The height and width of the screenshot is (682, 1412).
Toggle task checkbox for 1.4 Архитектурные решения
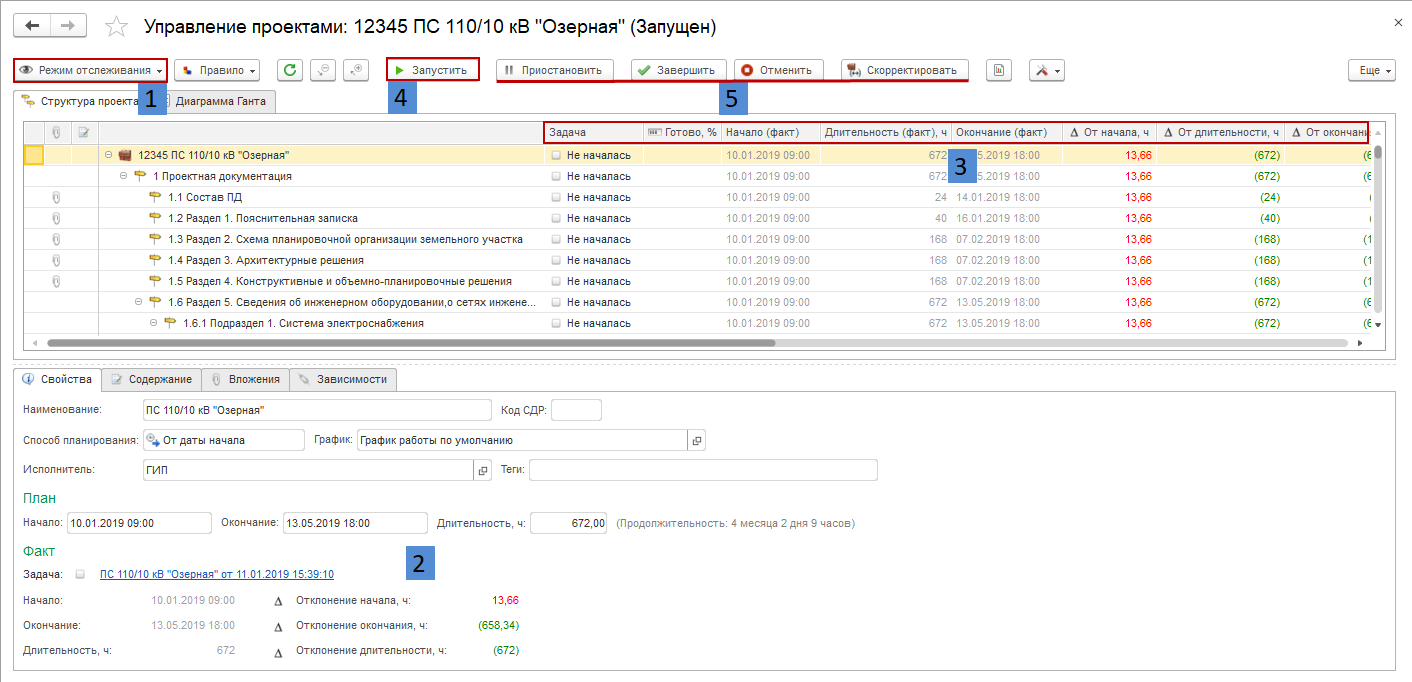pyautogui.click(x=556, y=260)
